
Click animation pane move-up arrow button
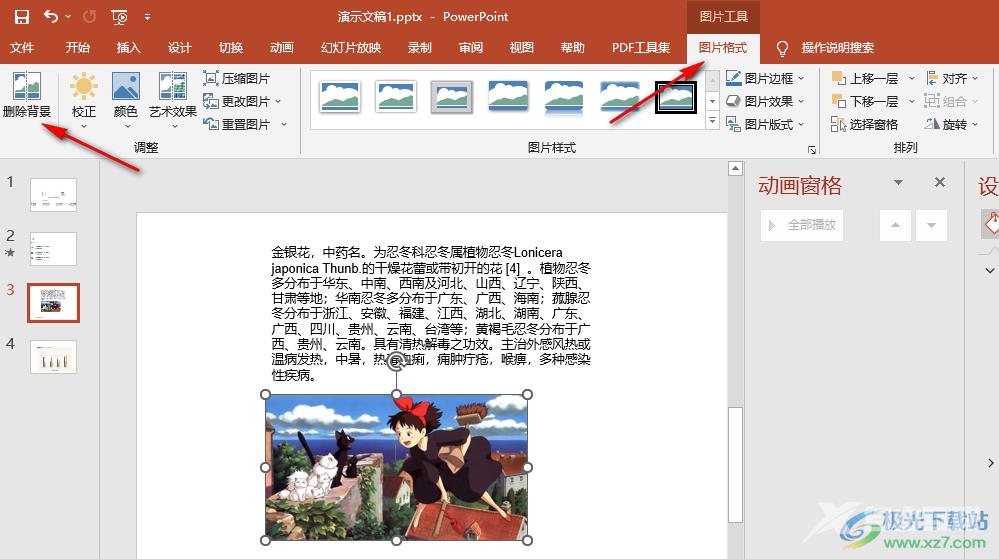click(895, 225)
